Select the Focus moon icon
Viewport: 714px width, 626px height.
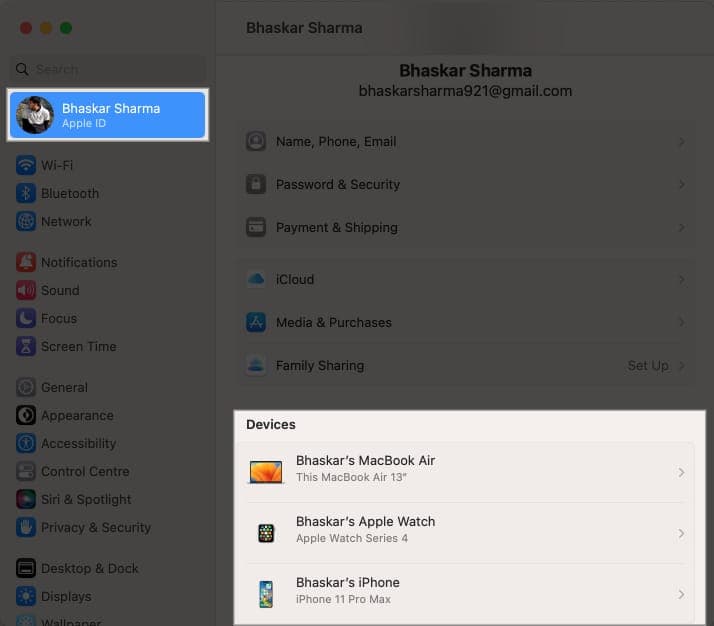click(x=26, y=318)
